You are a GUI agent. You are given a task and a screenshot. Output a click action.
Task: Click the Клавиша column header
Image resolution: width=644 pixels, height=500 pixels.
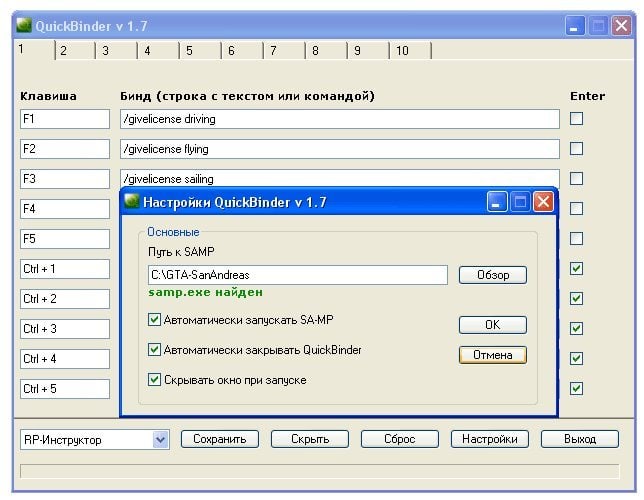(48, 96)
